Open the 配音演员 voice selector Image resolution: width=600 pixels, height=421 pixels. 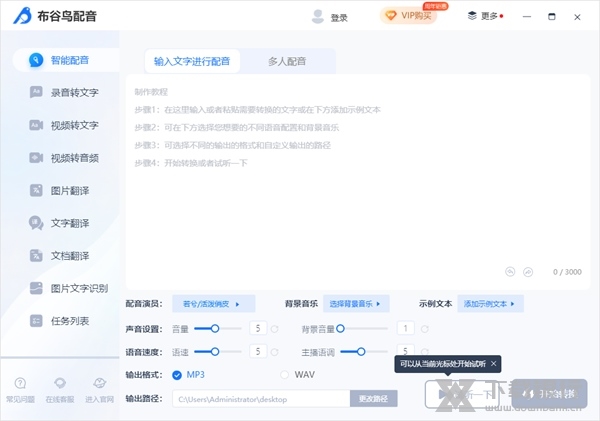click(x=214, y=304)
